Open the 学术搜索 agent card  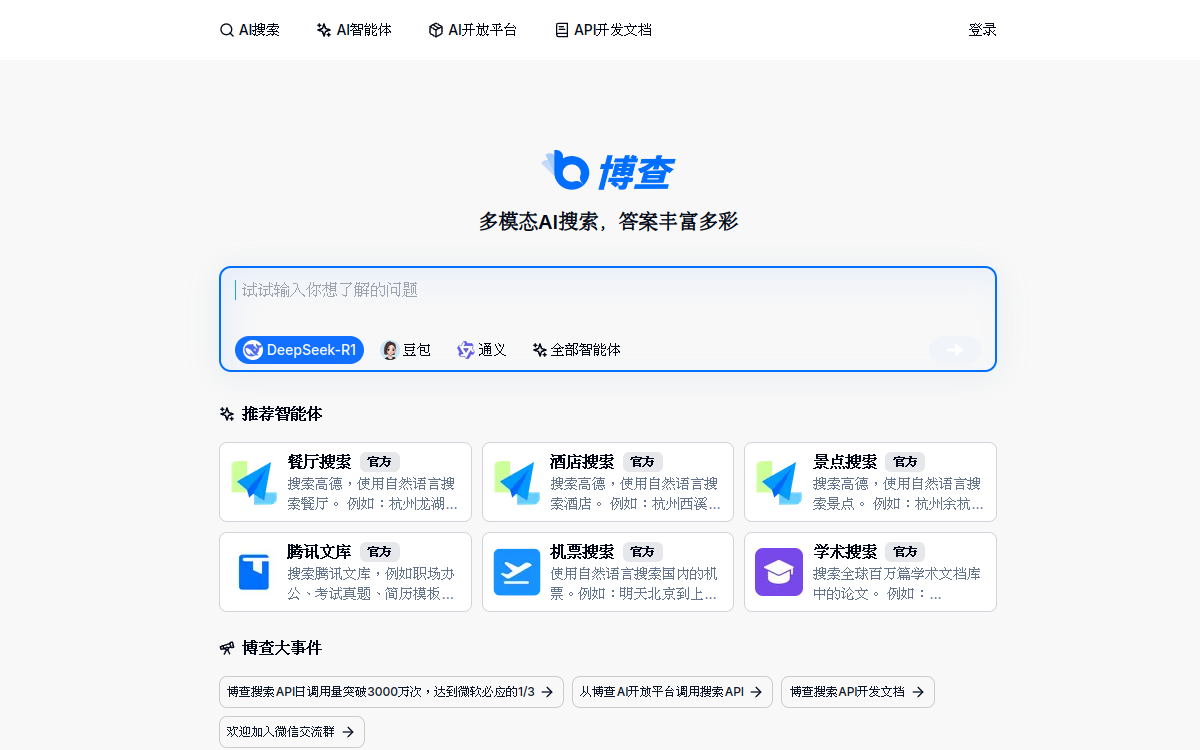point(870,572)
